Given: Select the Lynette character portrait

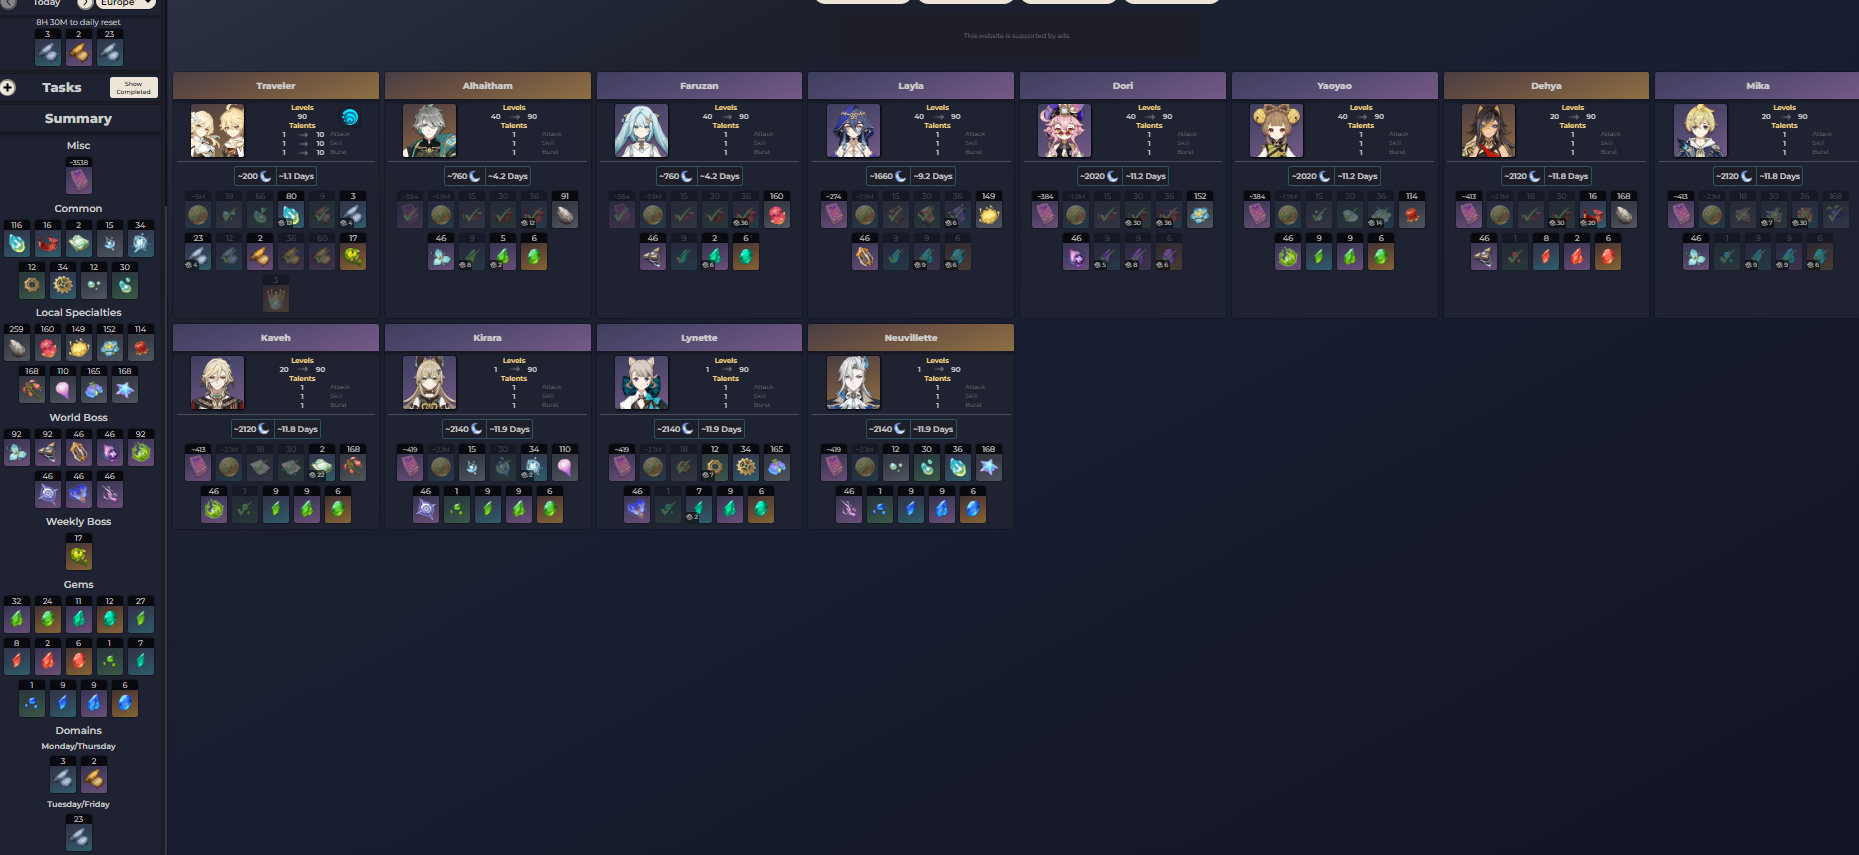Looking at the screenshot, I should click(641, 383).
